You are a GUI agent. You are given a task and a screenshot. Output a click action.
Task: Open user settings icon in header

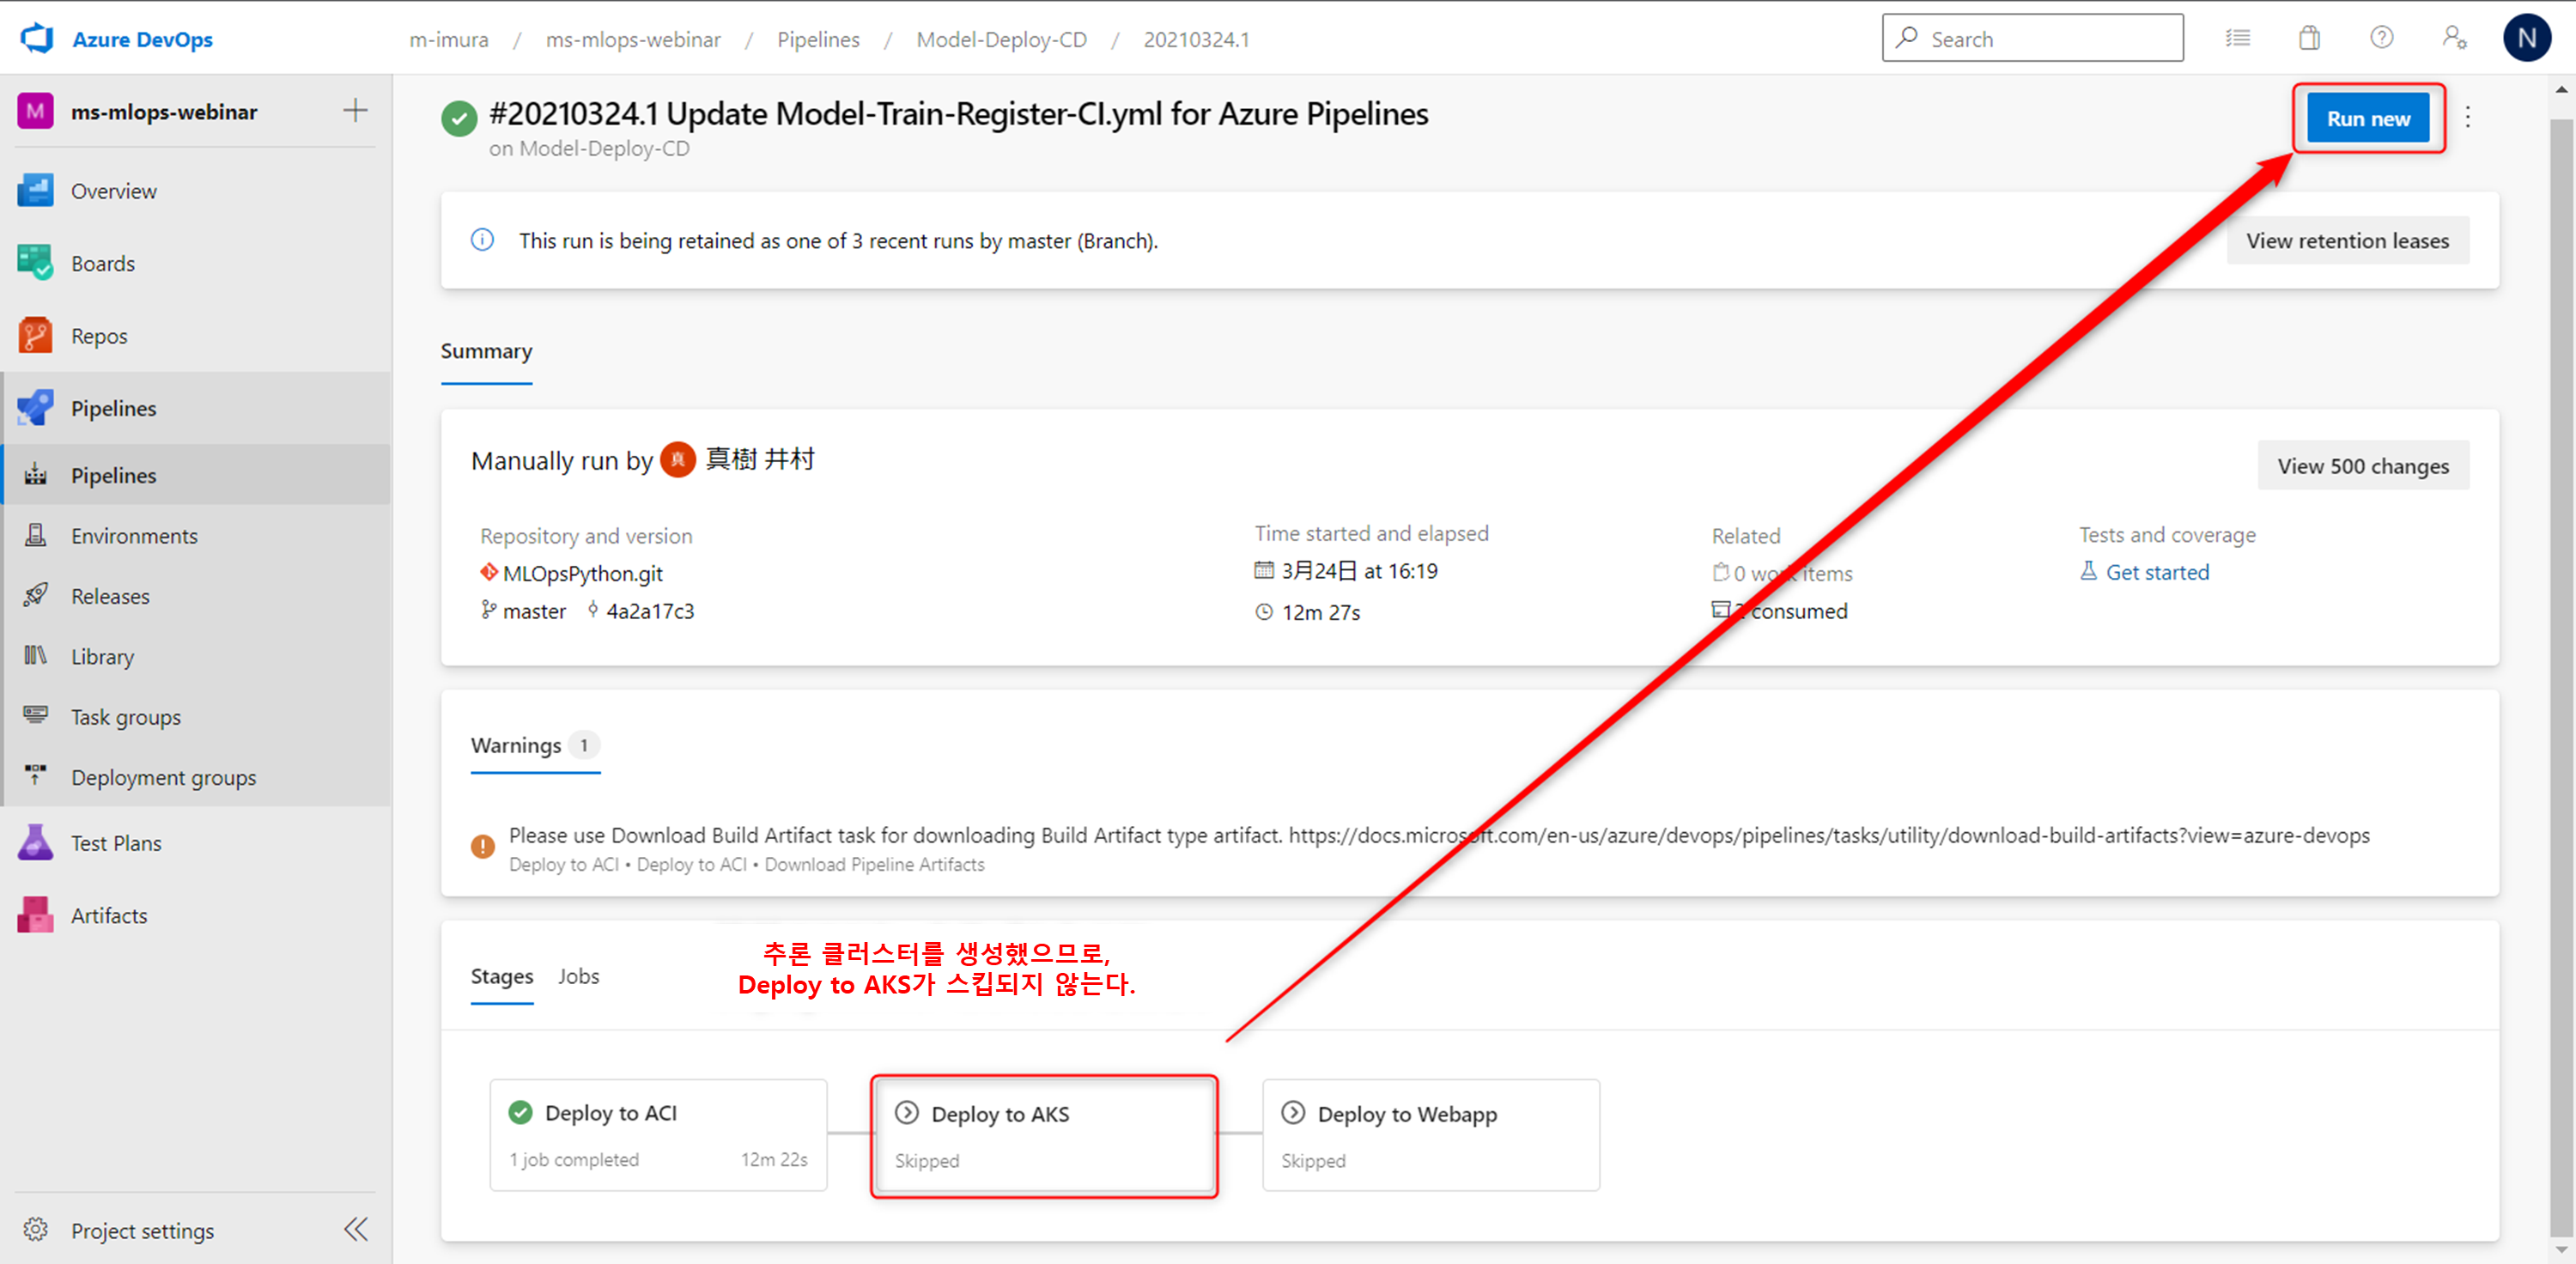point(2454,38)
